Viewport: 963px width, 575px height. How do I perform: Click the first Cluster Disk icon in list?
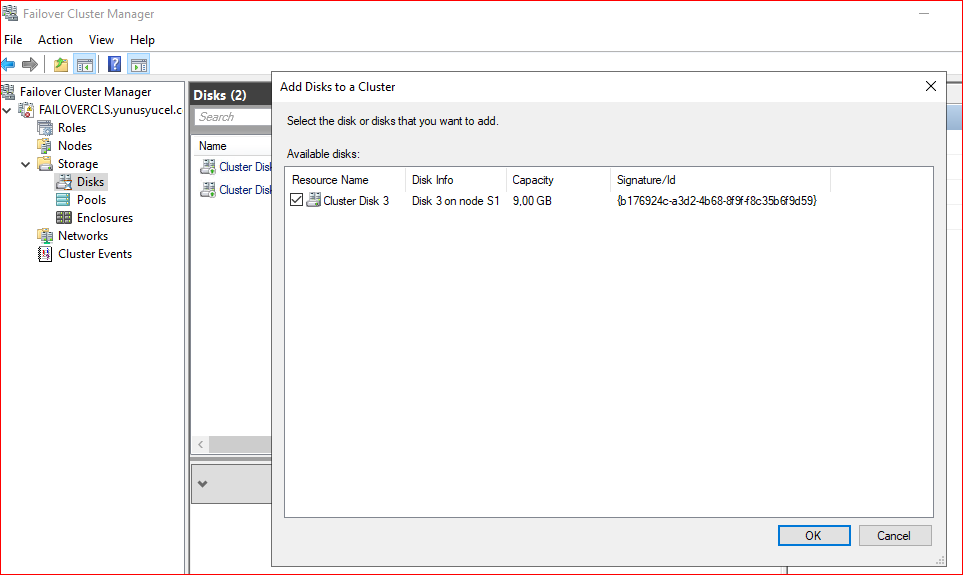208,166
